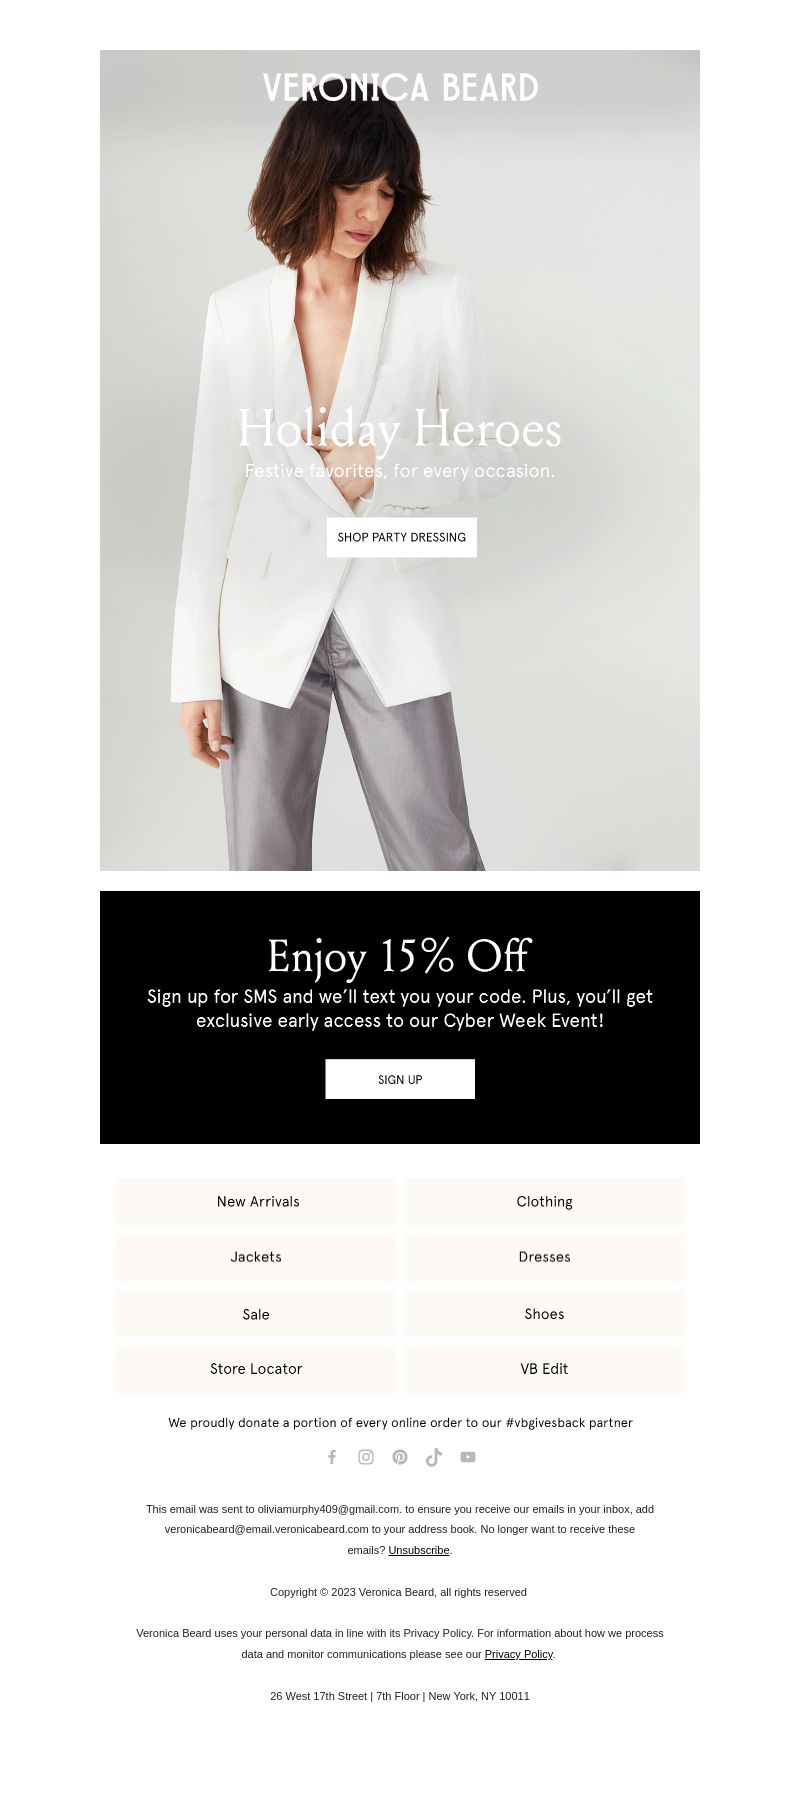Click the Shop Party Dressing button

coord(402,537)
